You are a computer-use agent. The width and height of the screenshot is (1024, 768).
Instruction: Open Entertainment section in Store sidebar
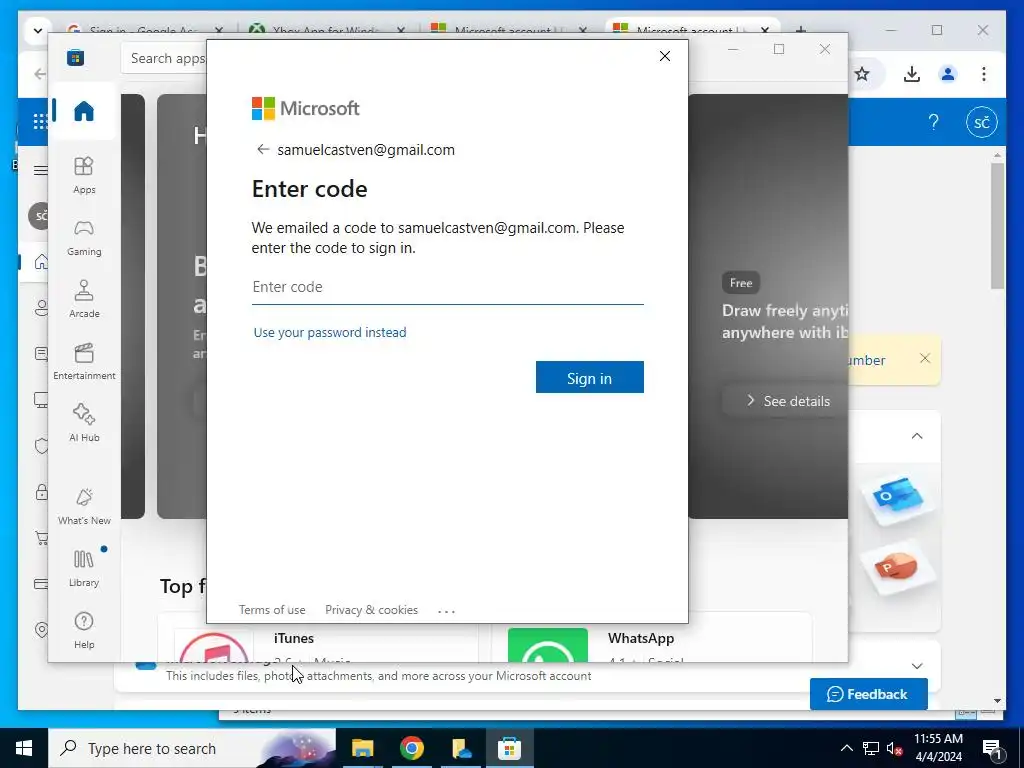[84, 362]
